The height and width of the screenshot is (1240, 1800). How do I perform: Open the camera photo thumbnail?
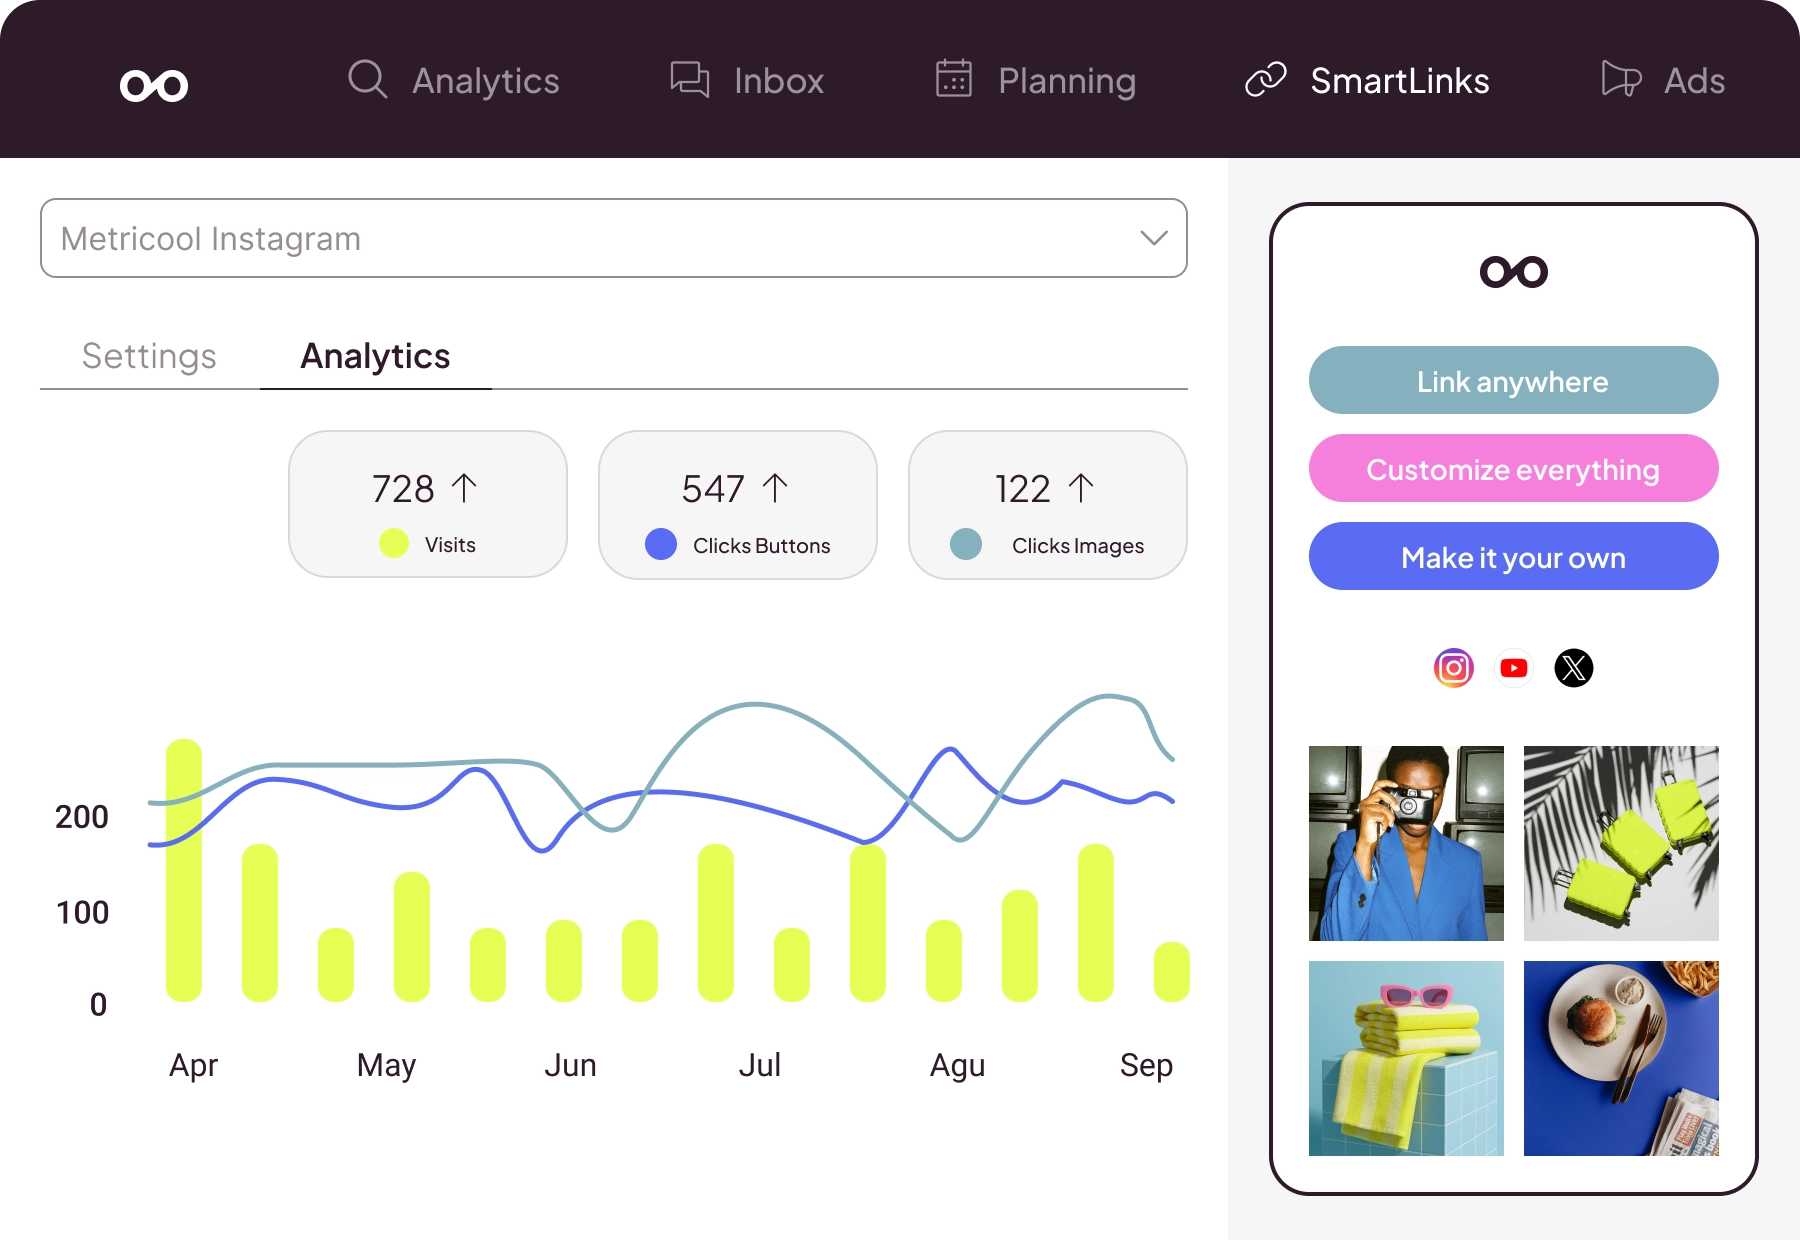pyautogui.click(x=1405, y=844)
